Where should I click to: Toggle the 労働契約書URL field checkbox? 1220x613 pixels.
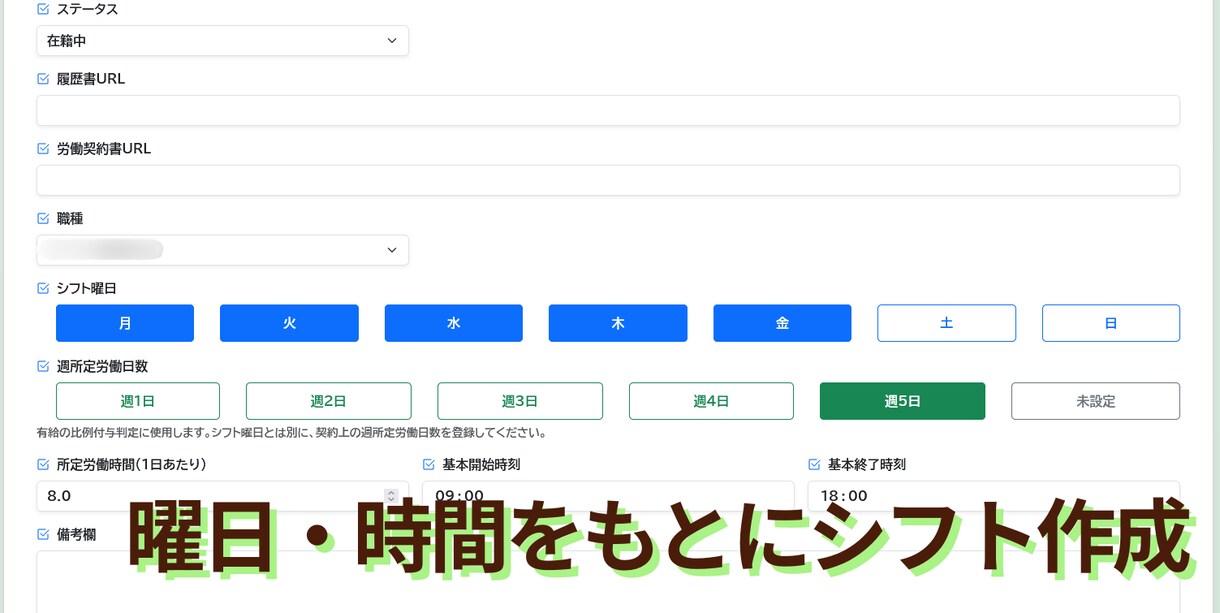coord(43,149)
